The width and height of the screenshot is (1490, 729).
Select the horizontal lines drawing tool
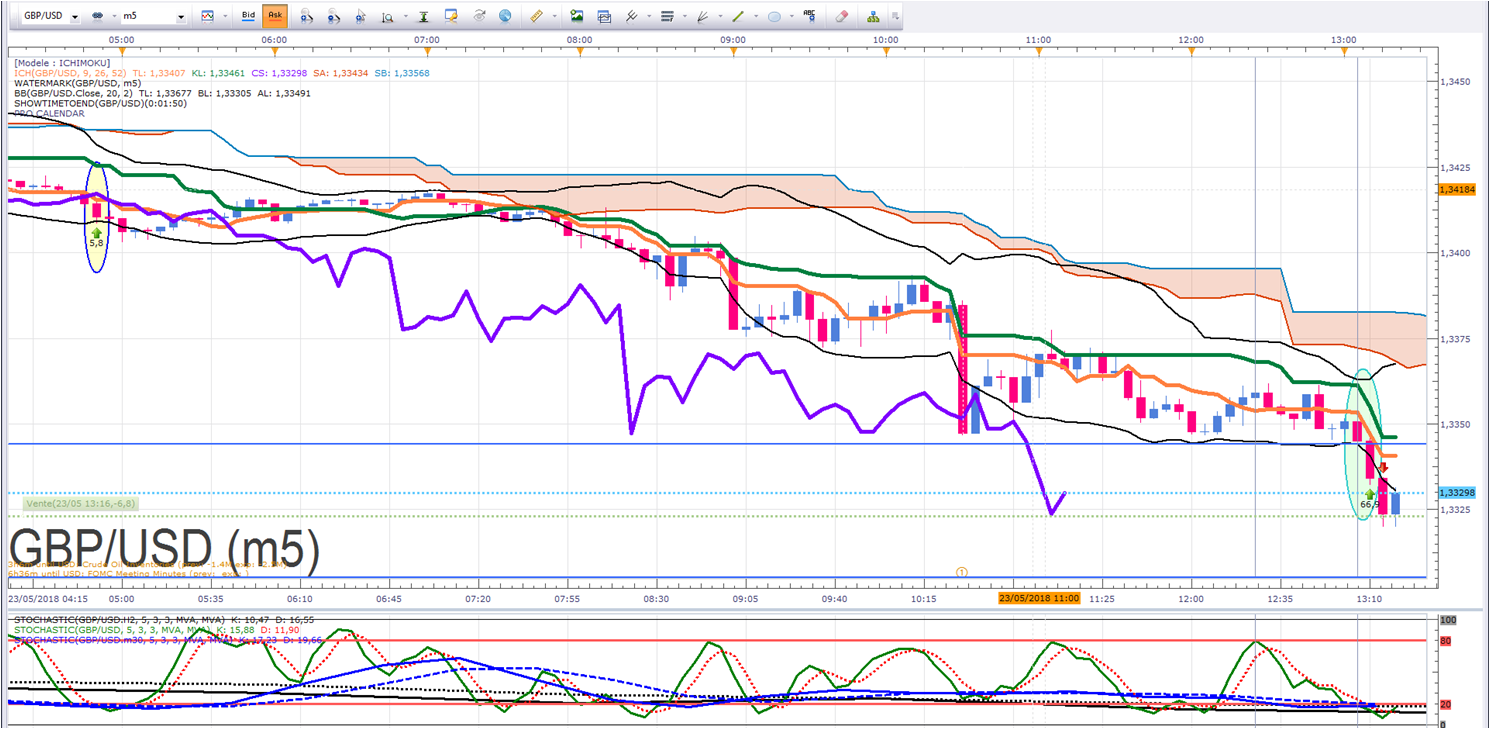pyautogui.click(x=667, y=17)
